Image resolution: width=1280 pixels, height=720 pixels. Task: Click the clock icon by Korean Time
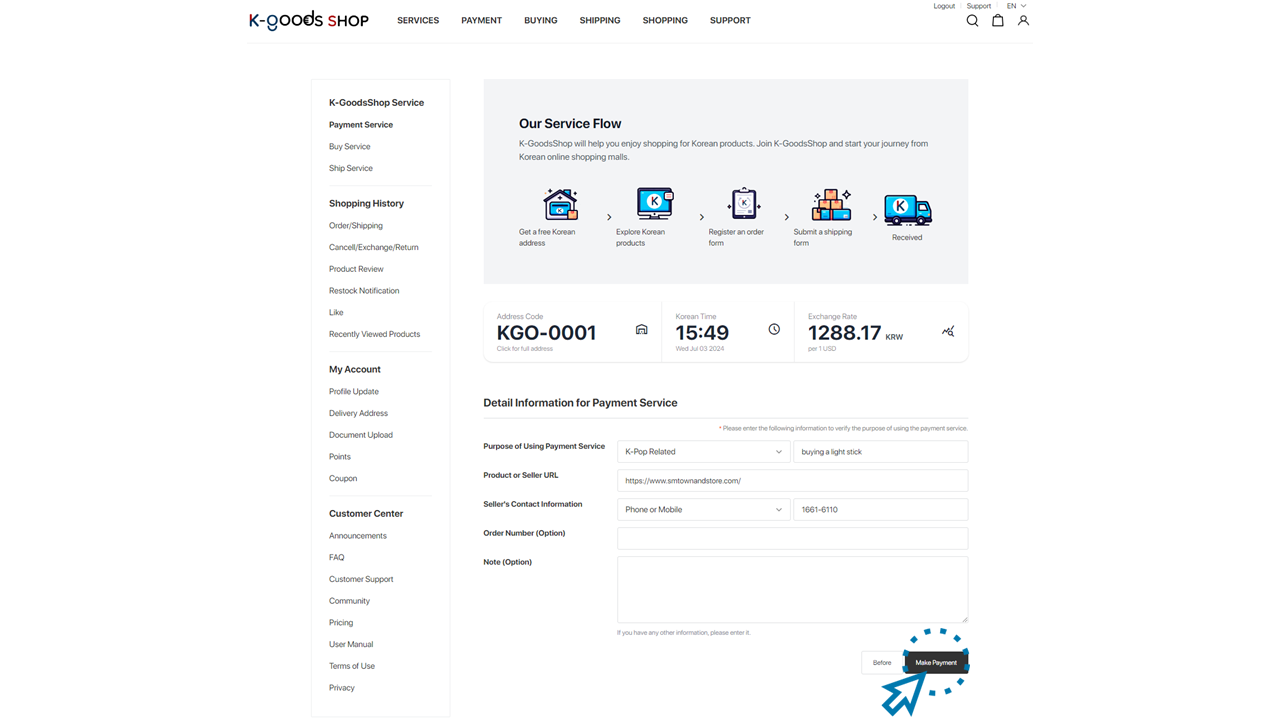click(x=774, y=330)
